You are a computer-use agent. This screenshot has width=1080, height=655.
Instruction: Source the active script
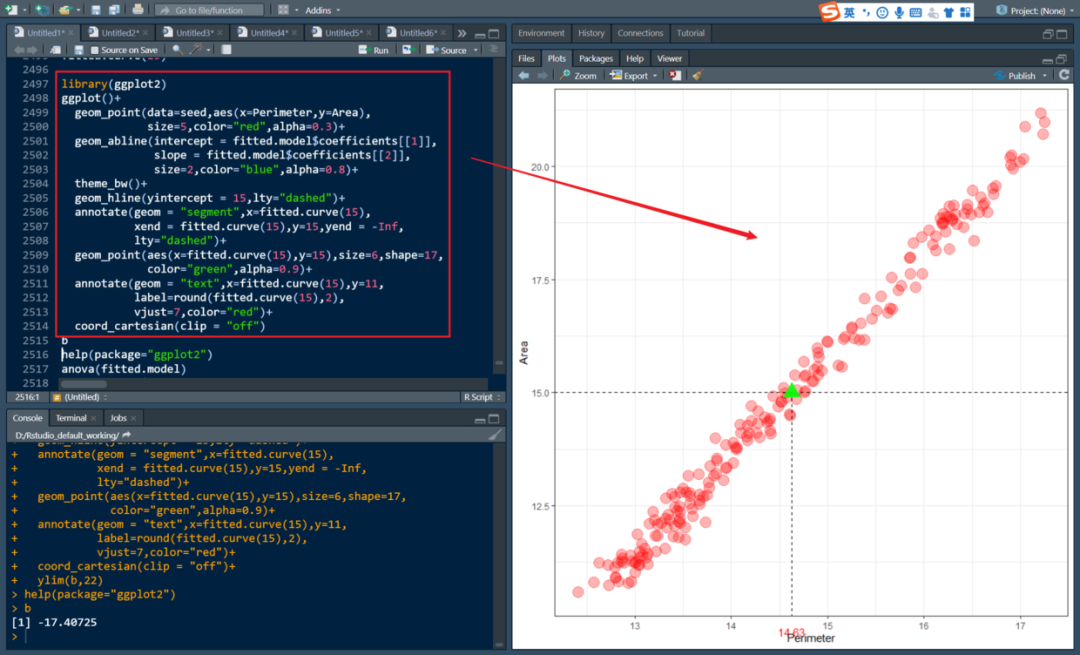click(447, 50)
